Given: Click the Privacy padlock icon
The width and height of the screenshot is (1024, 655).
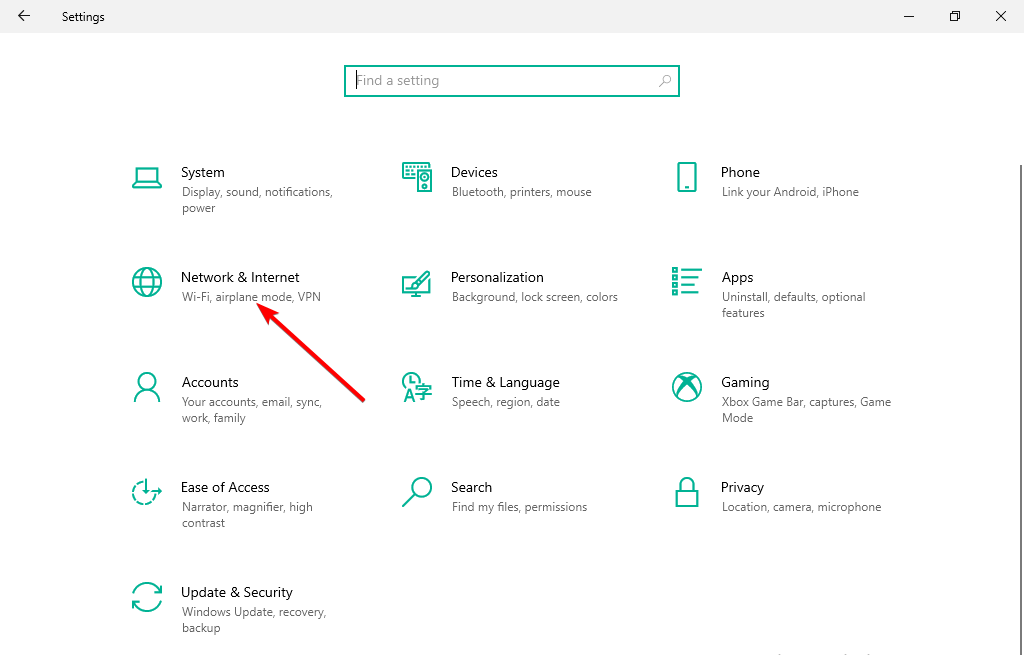Looking at the screenshot, I should [687, 492].
